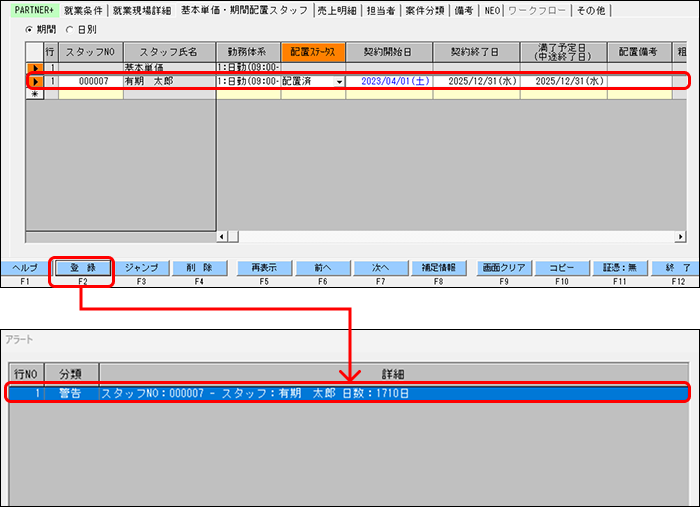
Task: Select the 期間 radio button
Action: pyautogui.click(x=29, y=30)
